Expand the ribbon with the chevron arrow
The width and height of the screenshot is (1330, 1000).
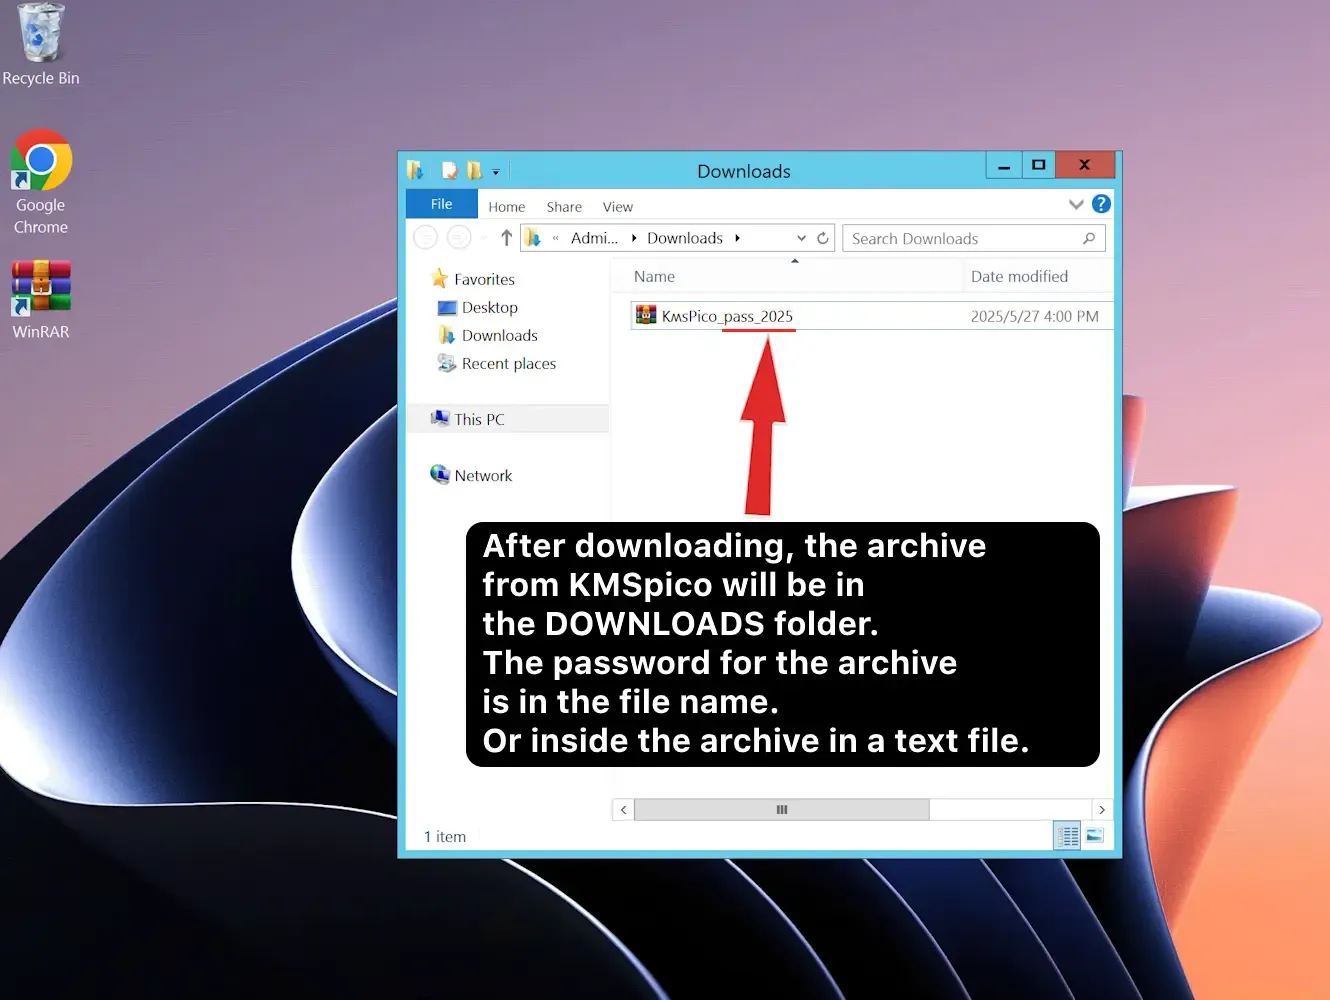[1076, 204]
